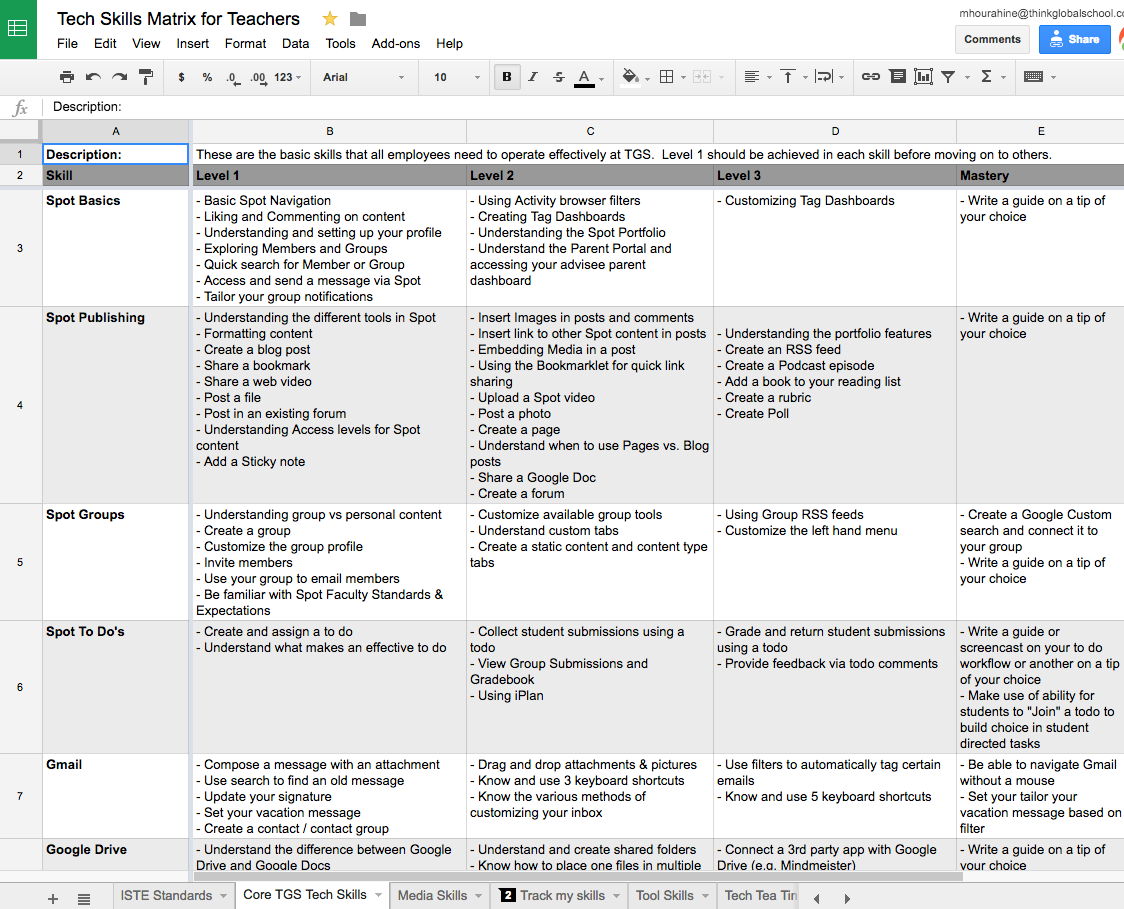Click the blue Share button
Image resolution: width=1124 pixels, height=909 pixels.
pyautogui.click(x=1074, y=39)
